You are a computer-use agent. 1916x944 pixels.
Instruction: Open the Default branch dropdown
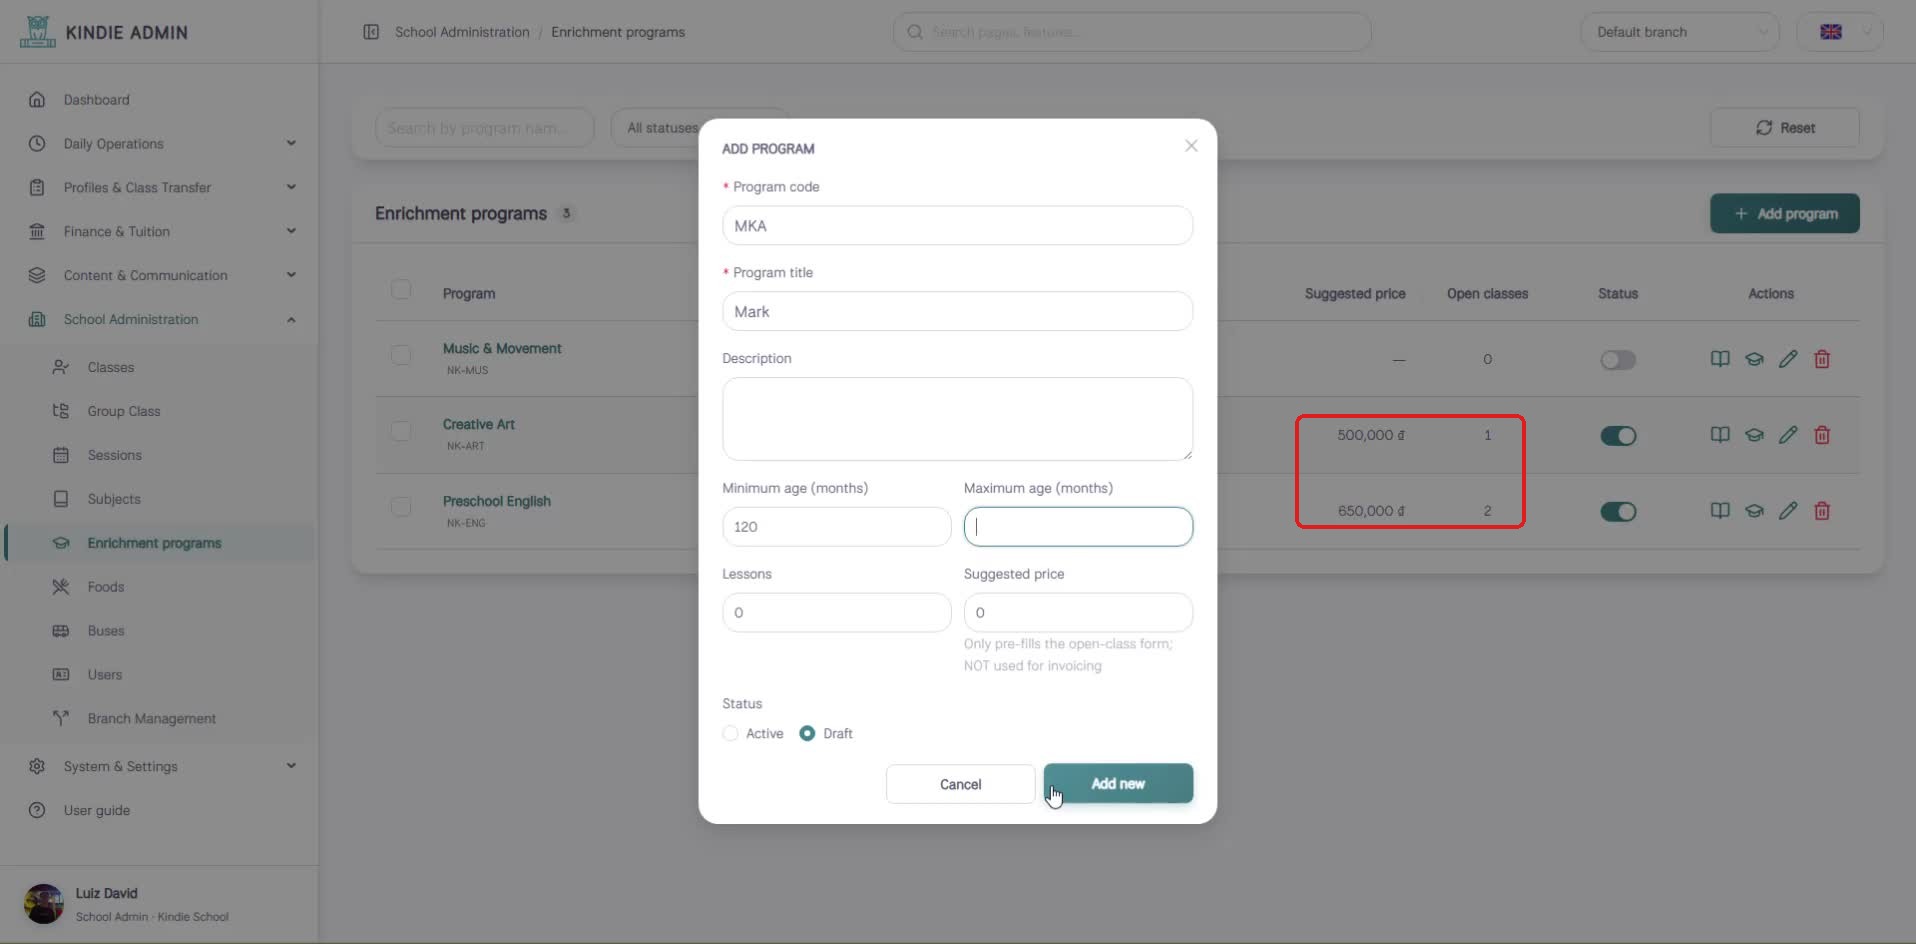[1680, 32]
